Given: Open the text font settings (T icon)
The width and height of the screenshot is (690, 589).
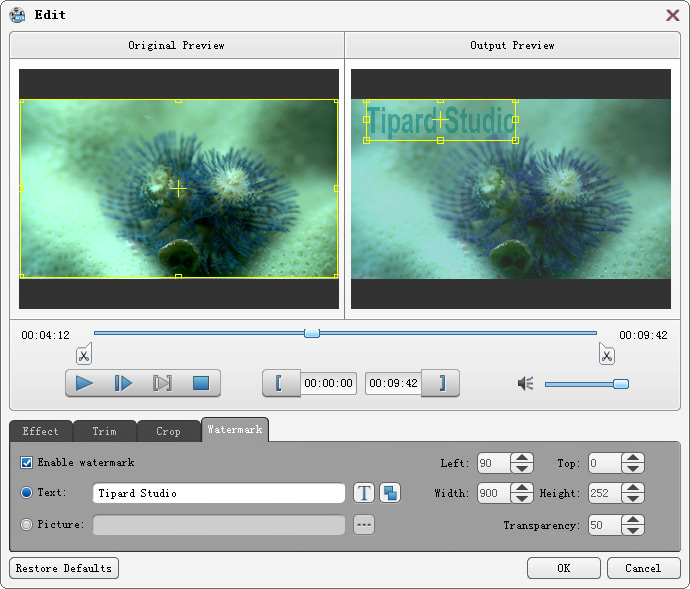Looking at the screenshot, I should tap(364, 493).
